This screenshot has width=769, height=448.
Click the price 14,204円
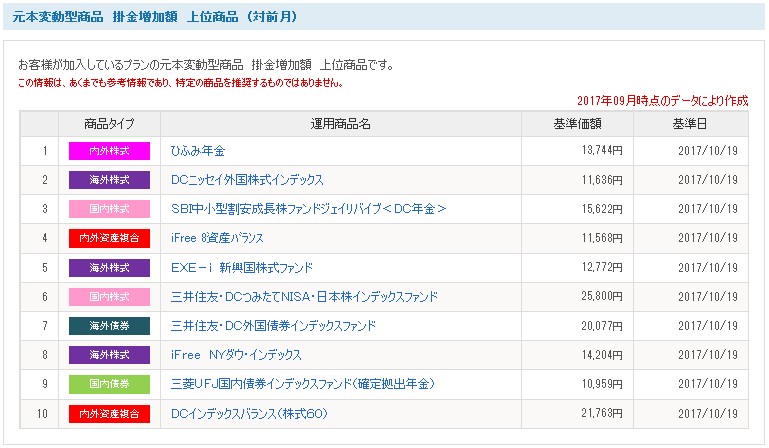602,355
